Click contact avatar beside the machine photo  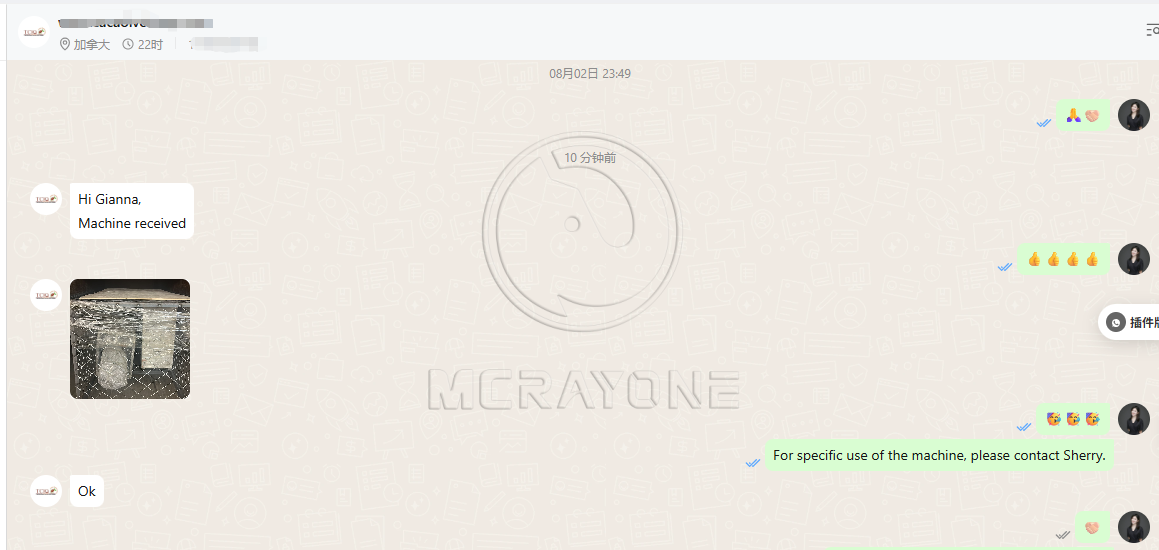[x=46, y=295]
